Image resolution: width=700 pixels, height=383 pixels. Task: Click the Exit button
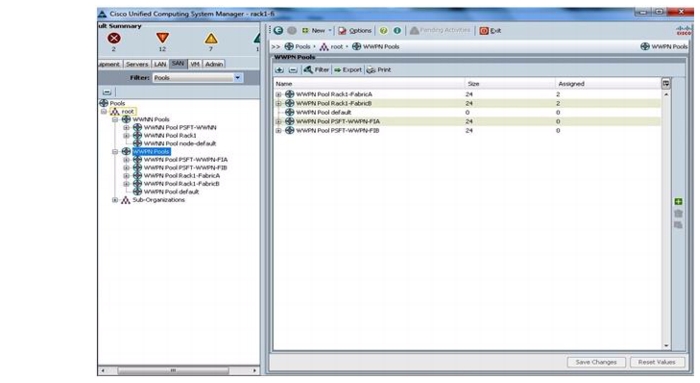(x=490, y=30)
